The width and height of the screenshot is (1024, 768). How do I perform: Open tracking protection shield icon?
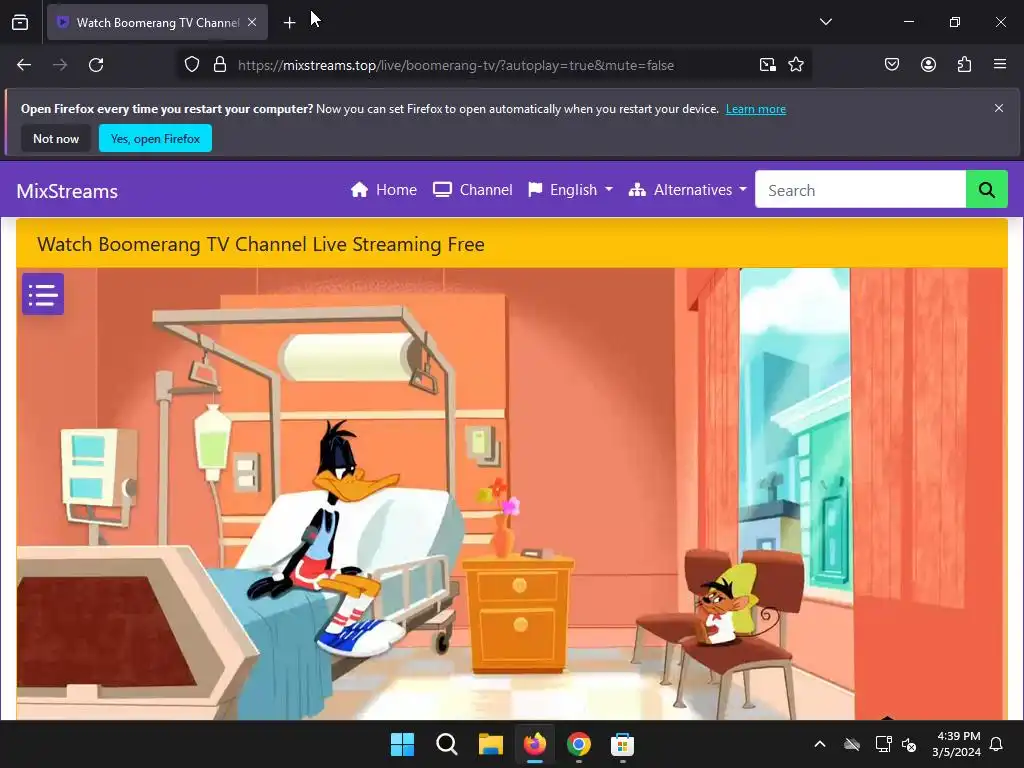[191, 65]
